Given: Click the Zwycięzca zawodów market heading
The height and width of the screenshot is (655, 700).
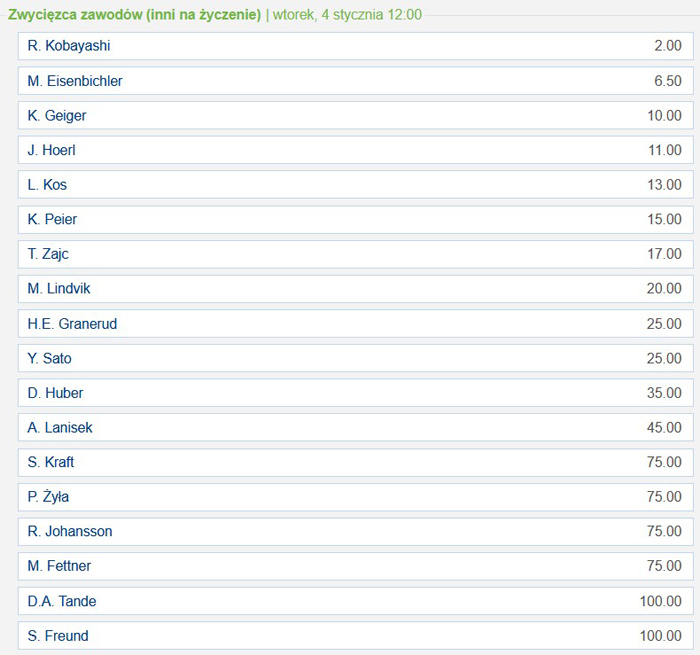Looking at the screenshot, I should (134, 15).
